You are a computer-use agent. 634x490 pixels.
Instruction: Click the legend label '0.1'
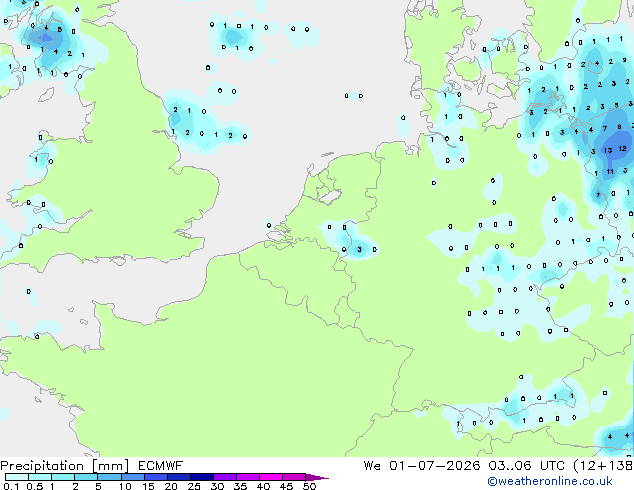(x=11, y=486)
